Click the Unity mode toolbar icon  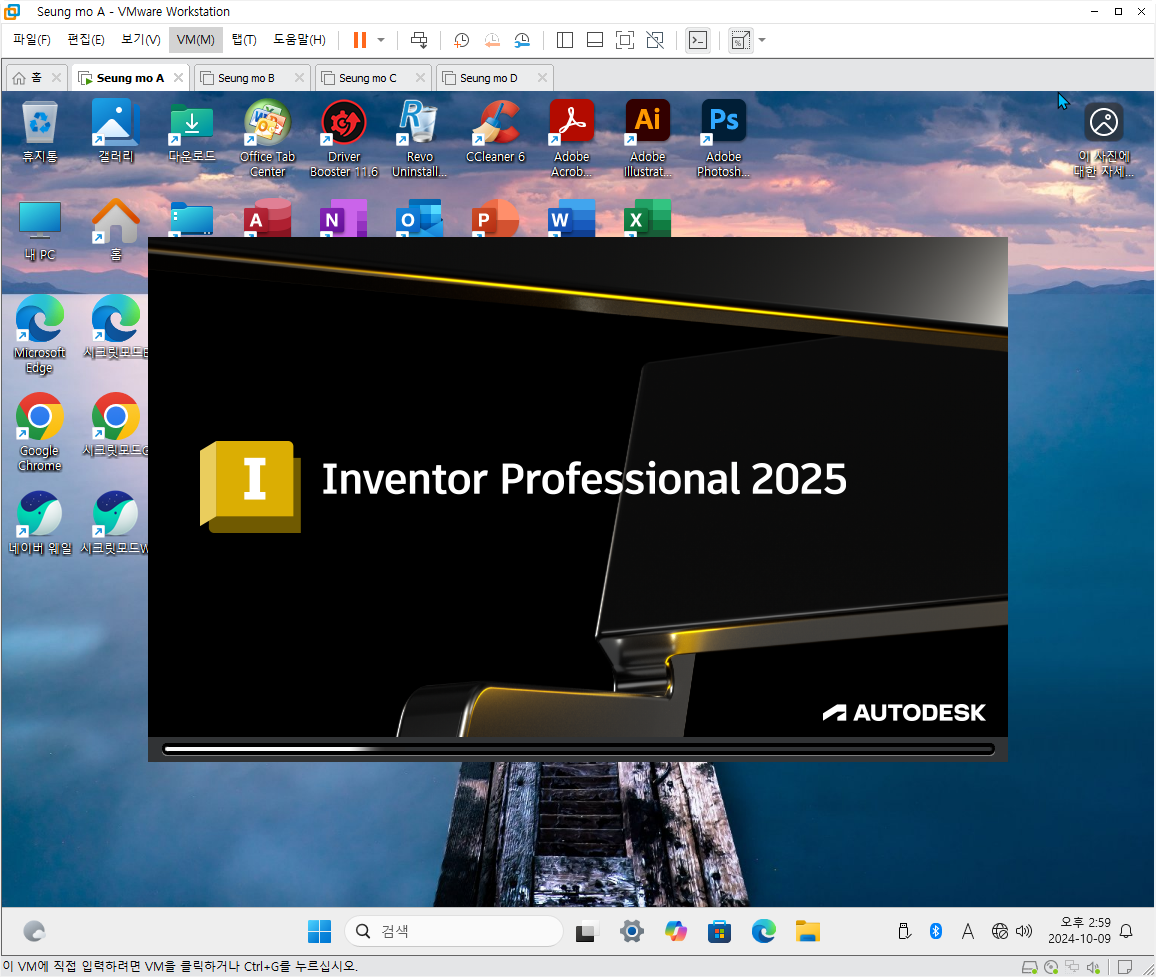[655, 40]
